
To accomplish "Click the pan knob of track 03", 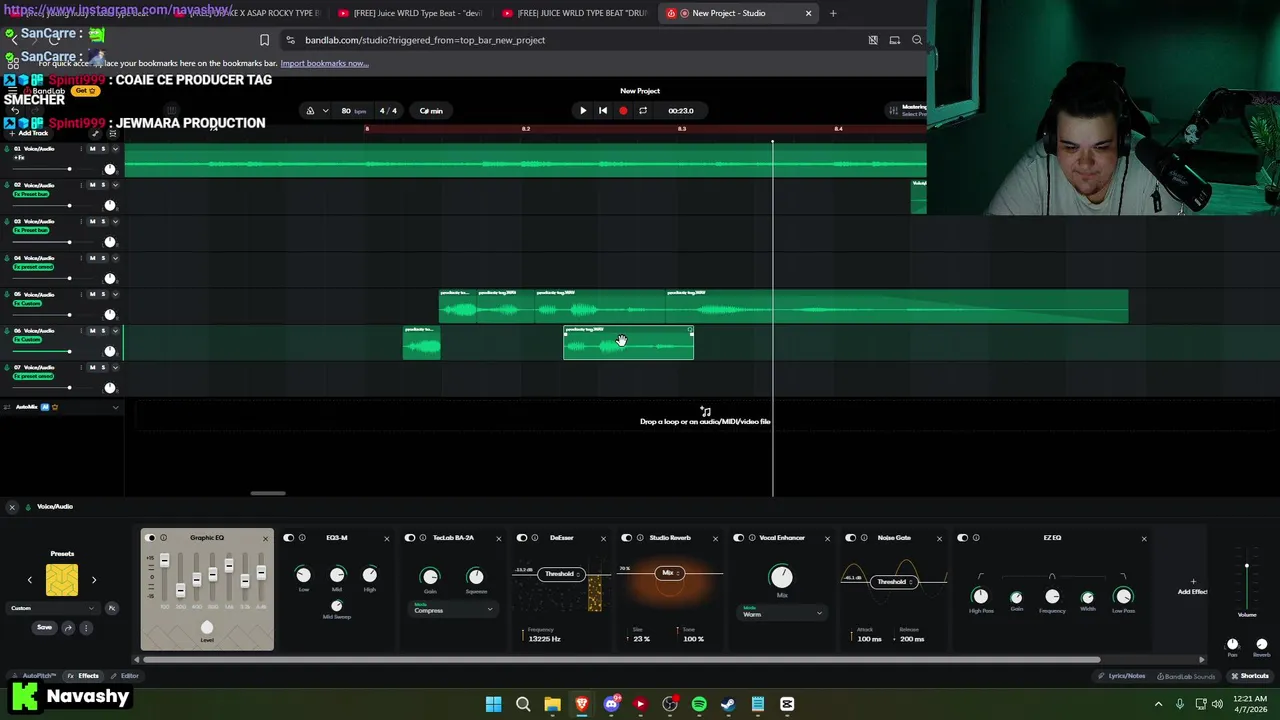I will 110,242.
